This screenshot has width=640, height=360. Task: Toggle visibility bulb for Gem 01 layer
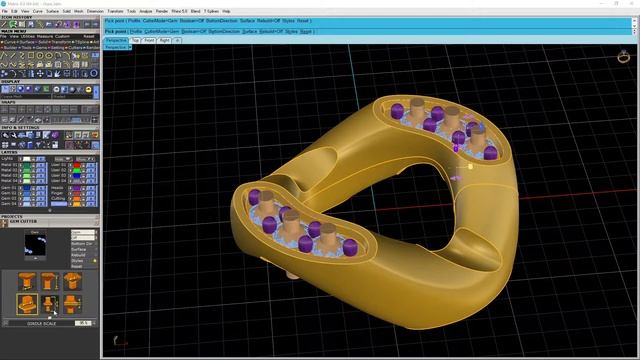[x=20, y=188]
